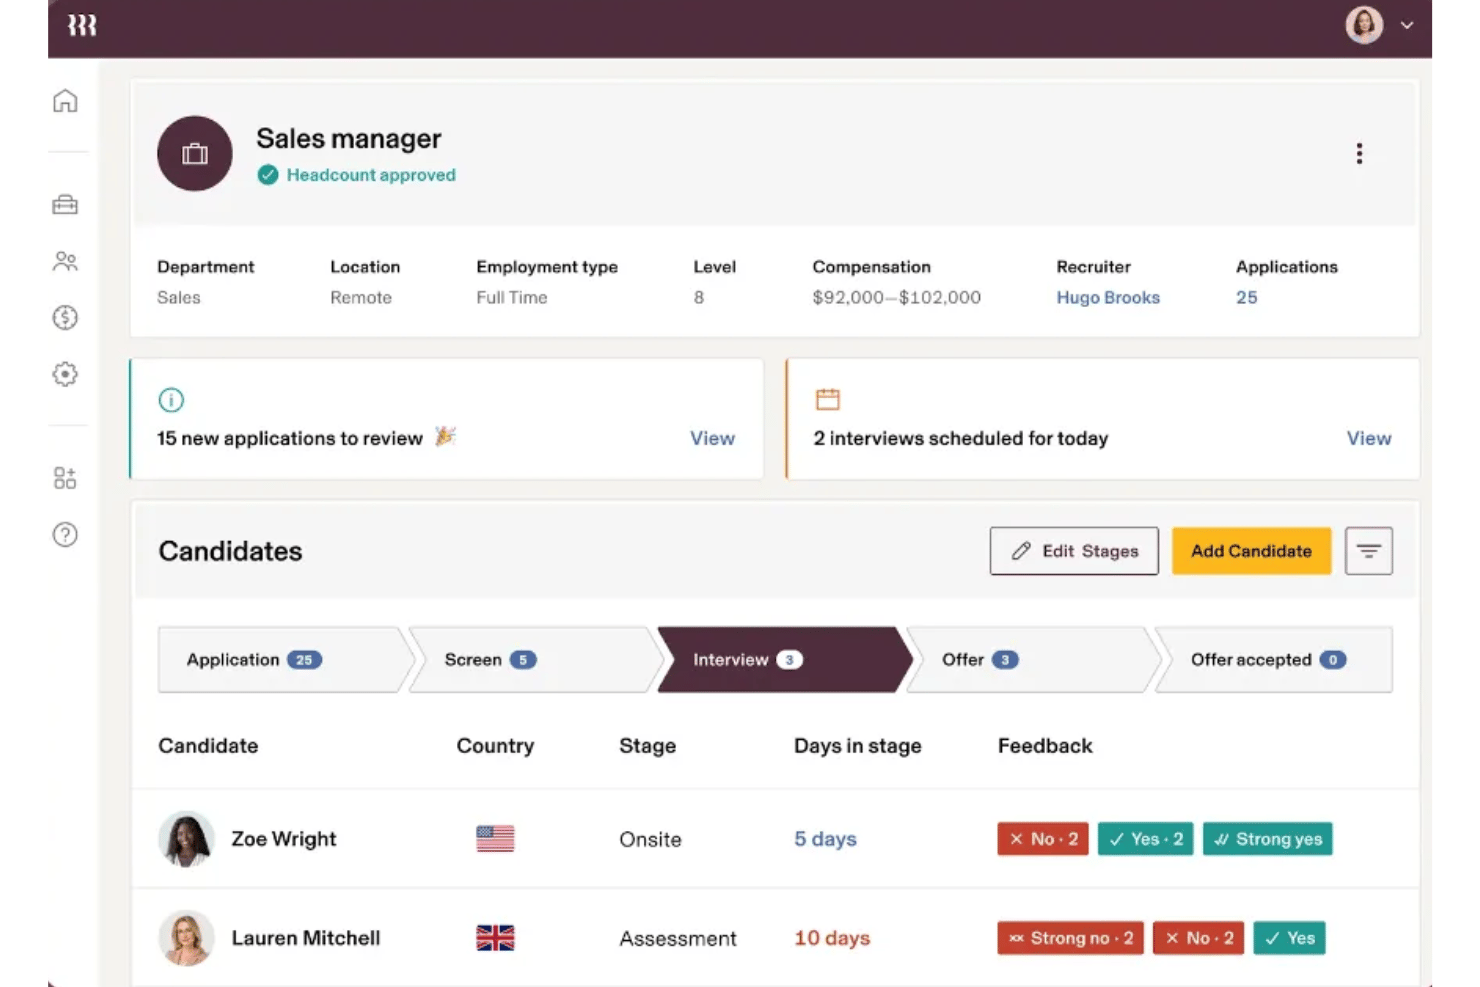Click the Add Candidate button

(x=1252, y=551)
